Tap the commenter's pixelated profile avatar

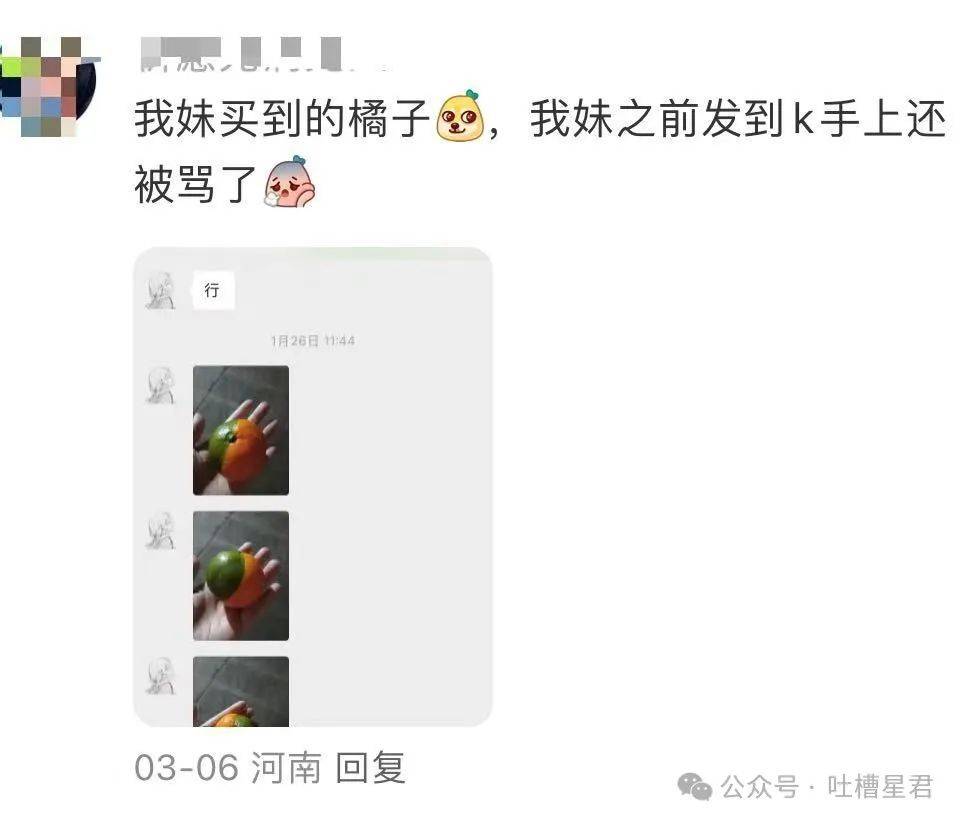click(x=48, y=87)
